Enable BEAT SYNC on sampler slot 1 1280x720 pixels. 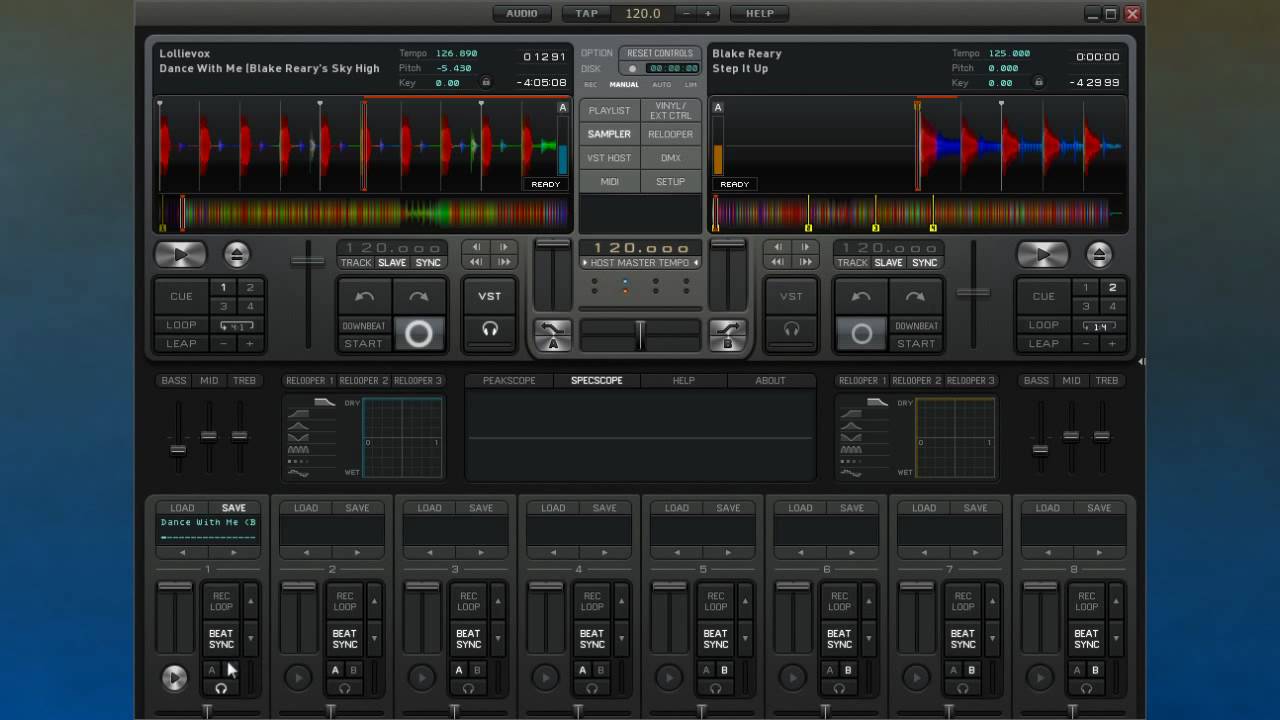click(x=221, y=639)
